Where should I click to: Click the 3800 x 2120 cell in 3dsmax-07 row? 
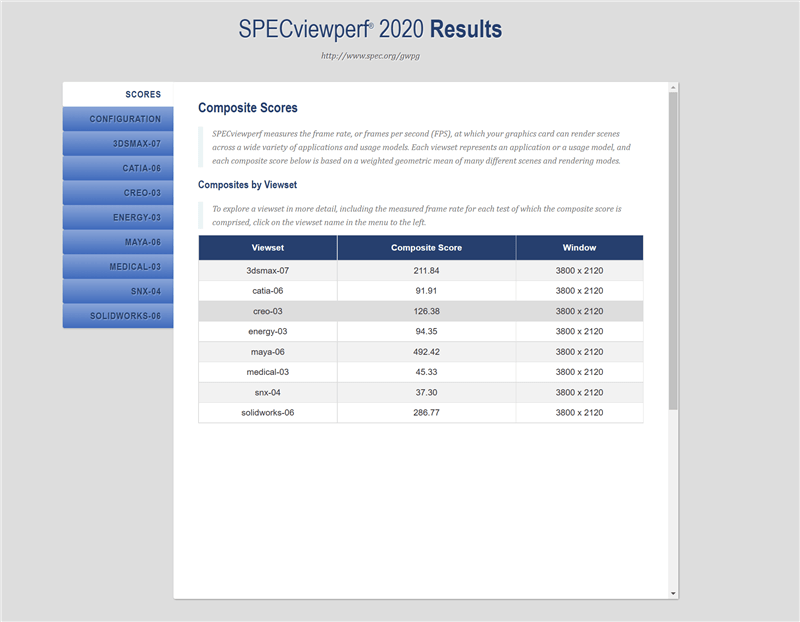pos(580,270)
